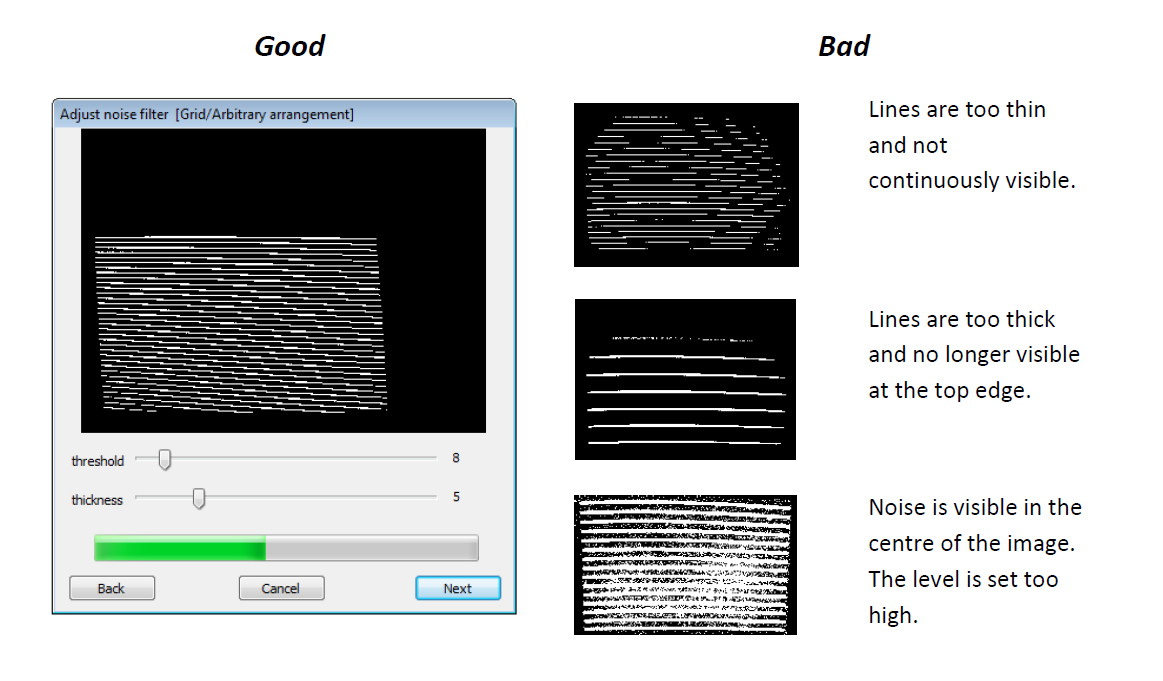Click the Next button
Image resolution: width=1163 pixels, height=681 pixels.
point(457,588)
